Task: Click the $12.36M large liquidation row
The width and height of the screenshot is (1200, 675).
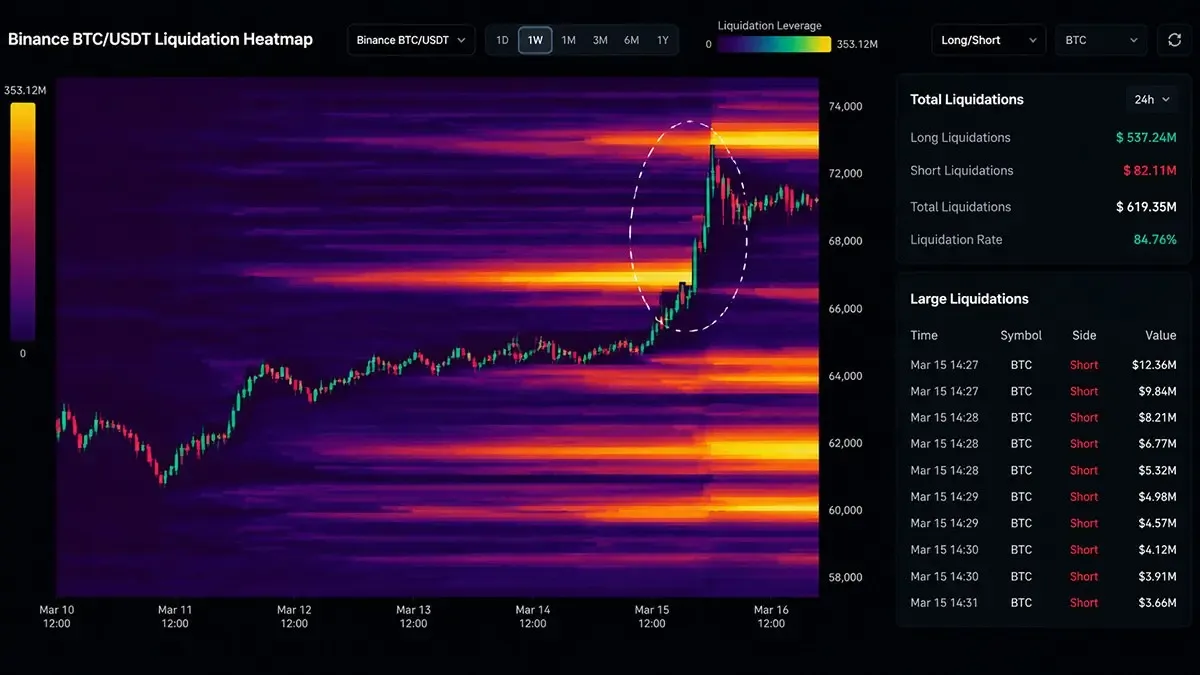Action: point(1043,365)
